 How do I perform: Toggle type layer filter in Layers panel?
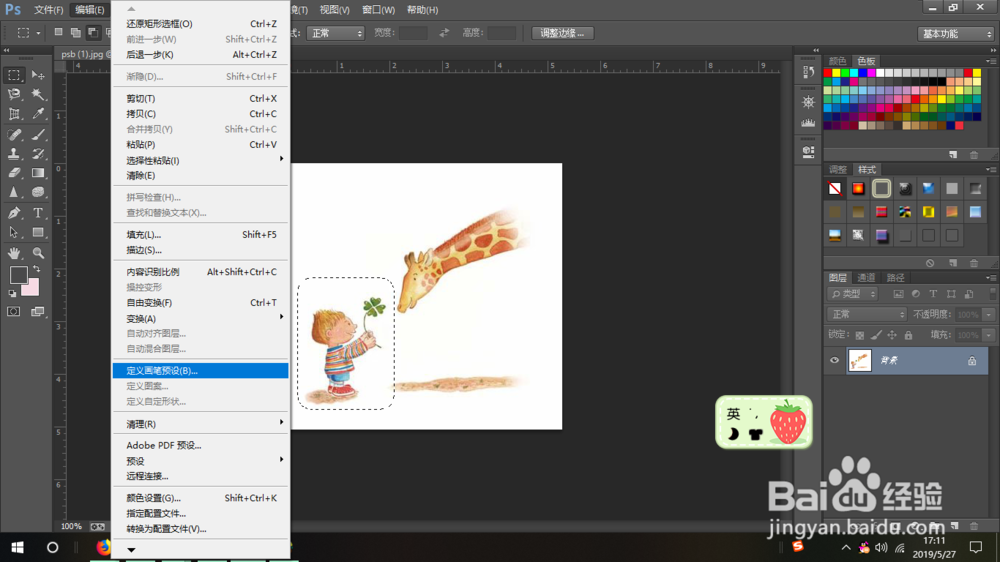pos(933,294)
